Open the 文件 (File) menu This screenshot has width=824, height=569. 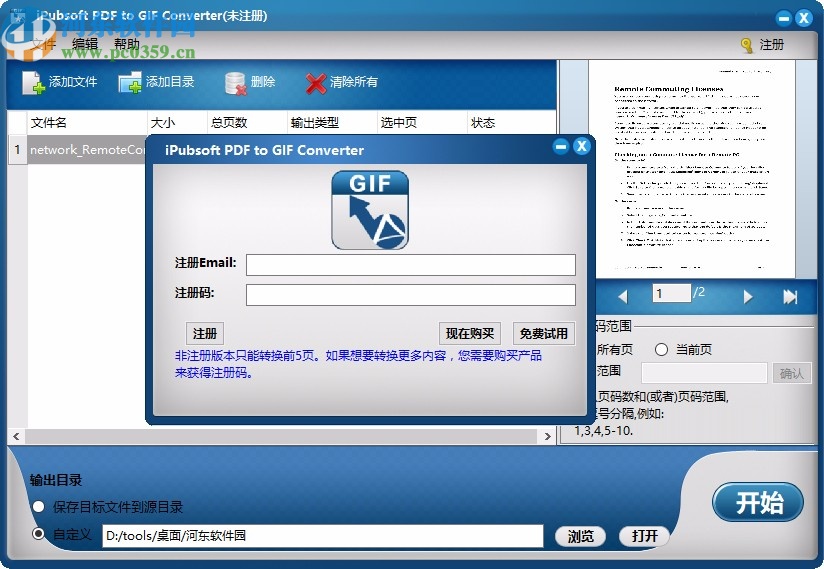point(43,44)
